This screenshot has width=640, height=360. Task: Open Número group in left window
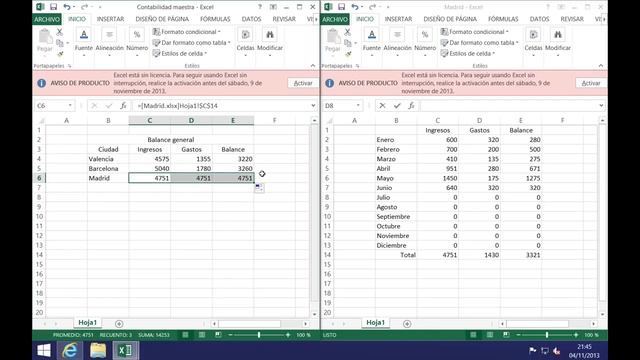(137, 42)
